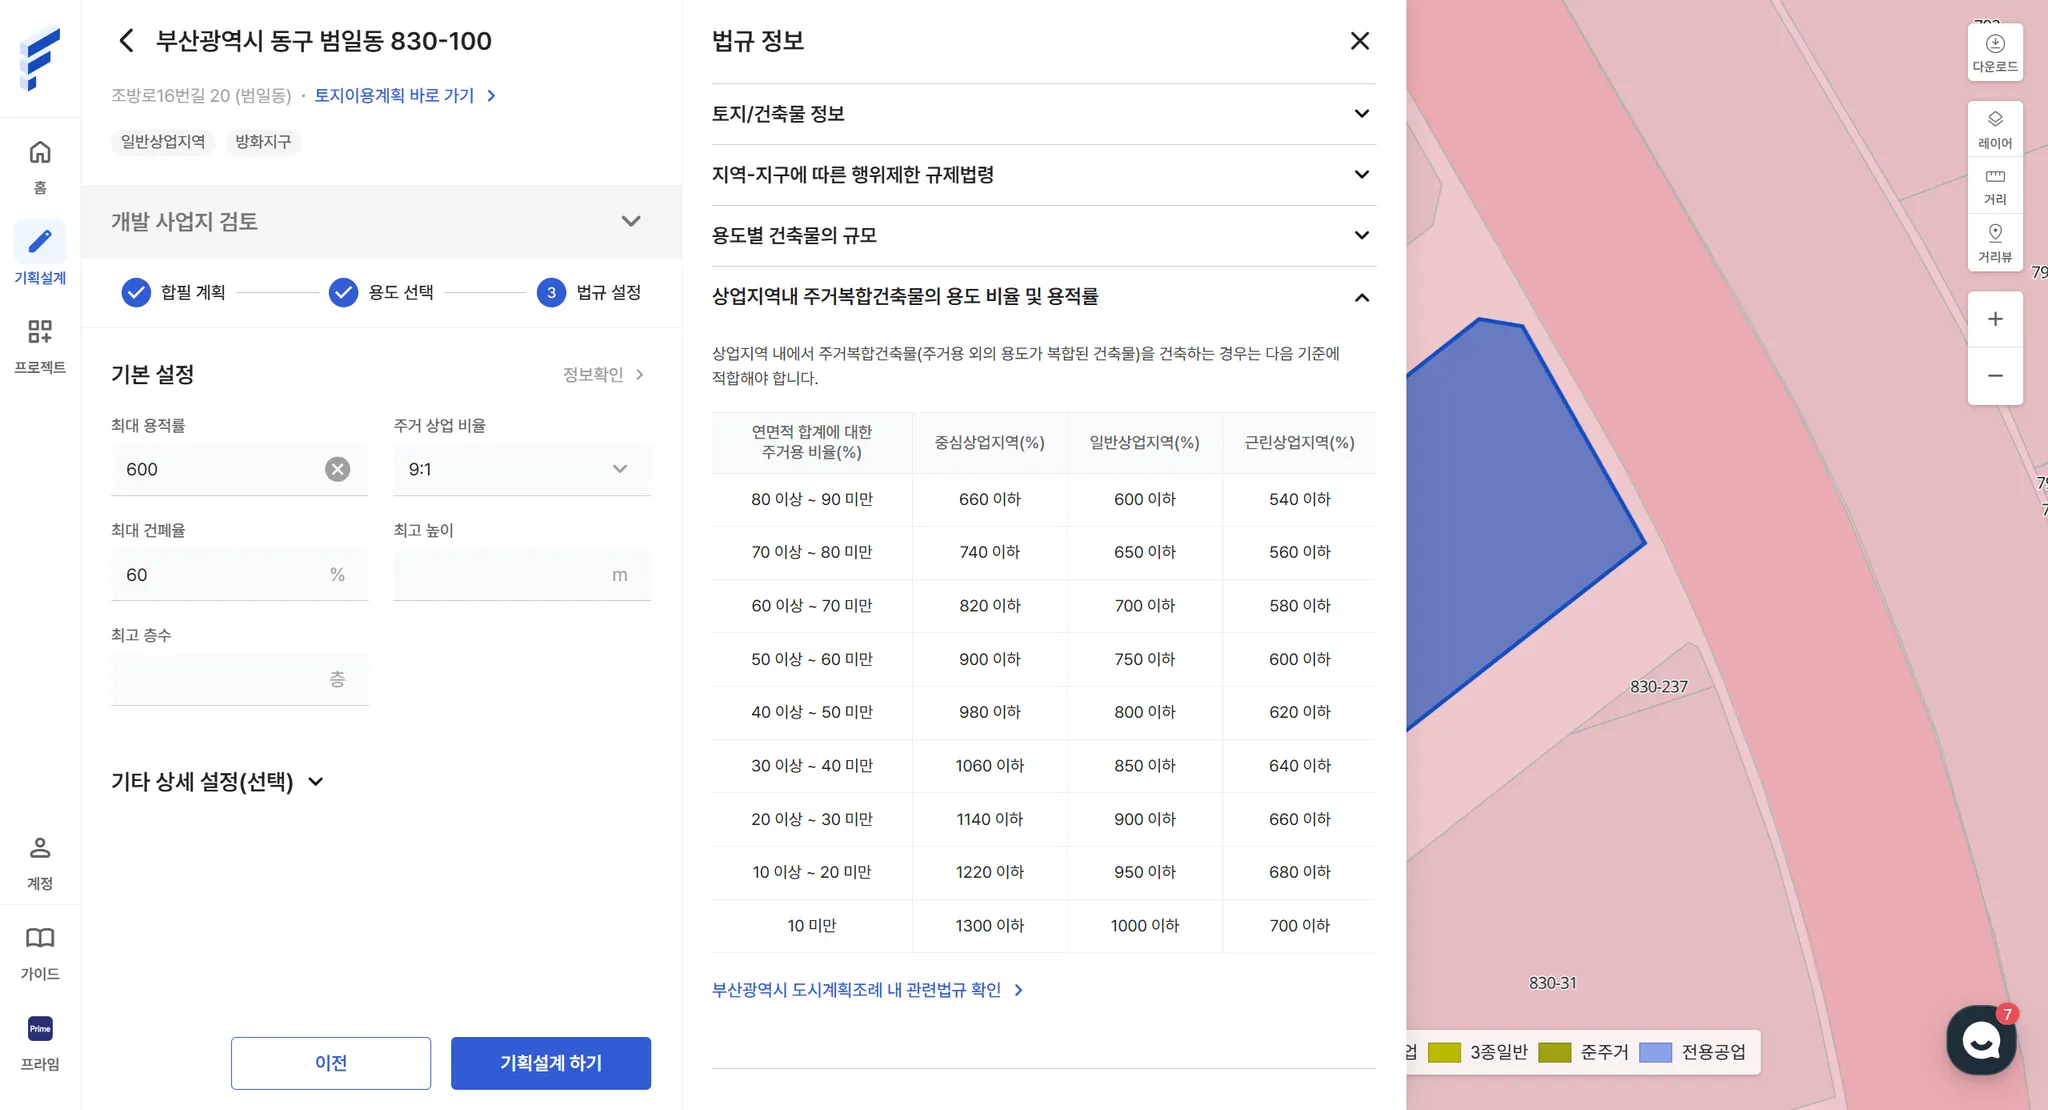Open 토지이용계획 바로 가기 link
The image size is (2048, 1110).
point(404,95)
